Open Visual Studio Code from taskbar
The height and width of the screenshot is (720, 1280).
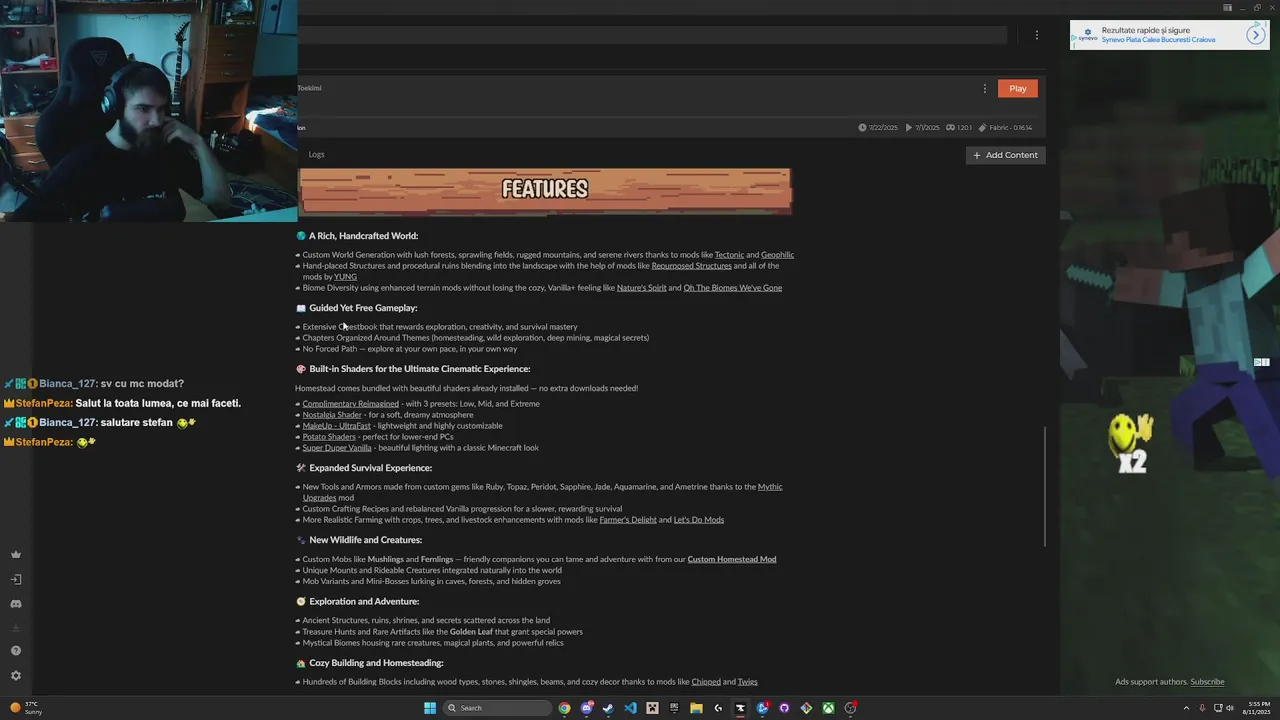(630, 708)
